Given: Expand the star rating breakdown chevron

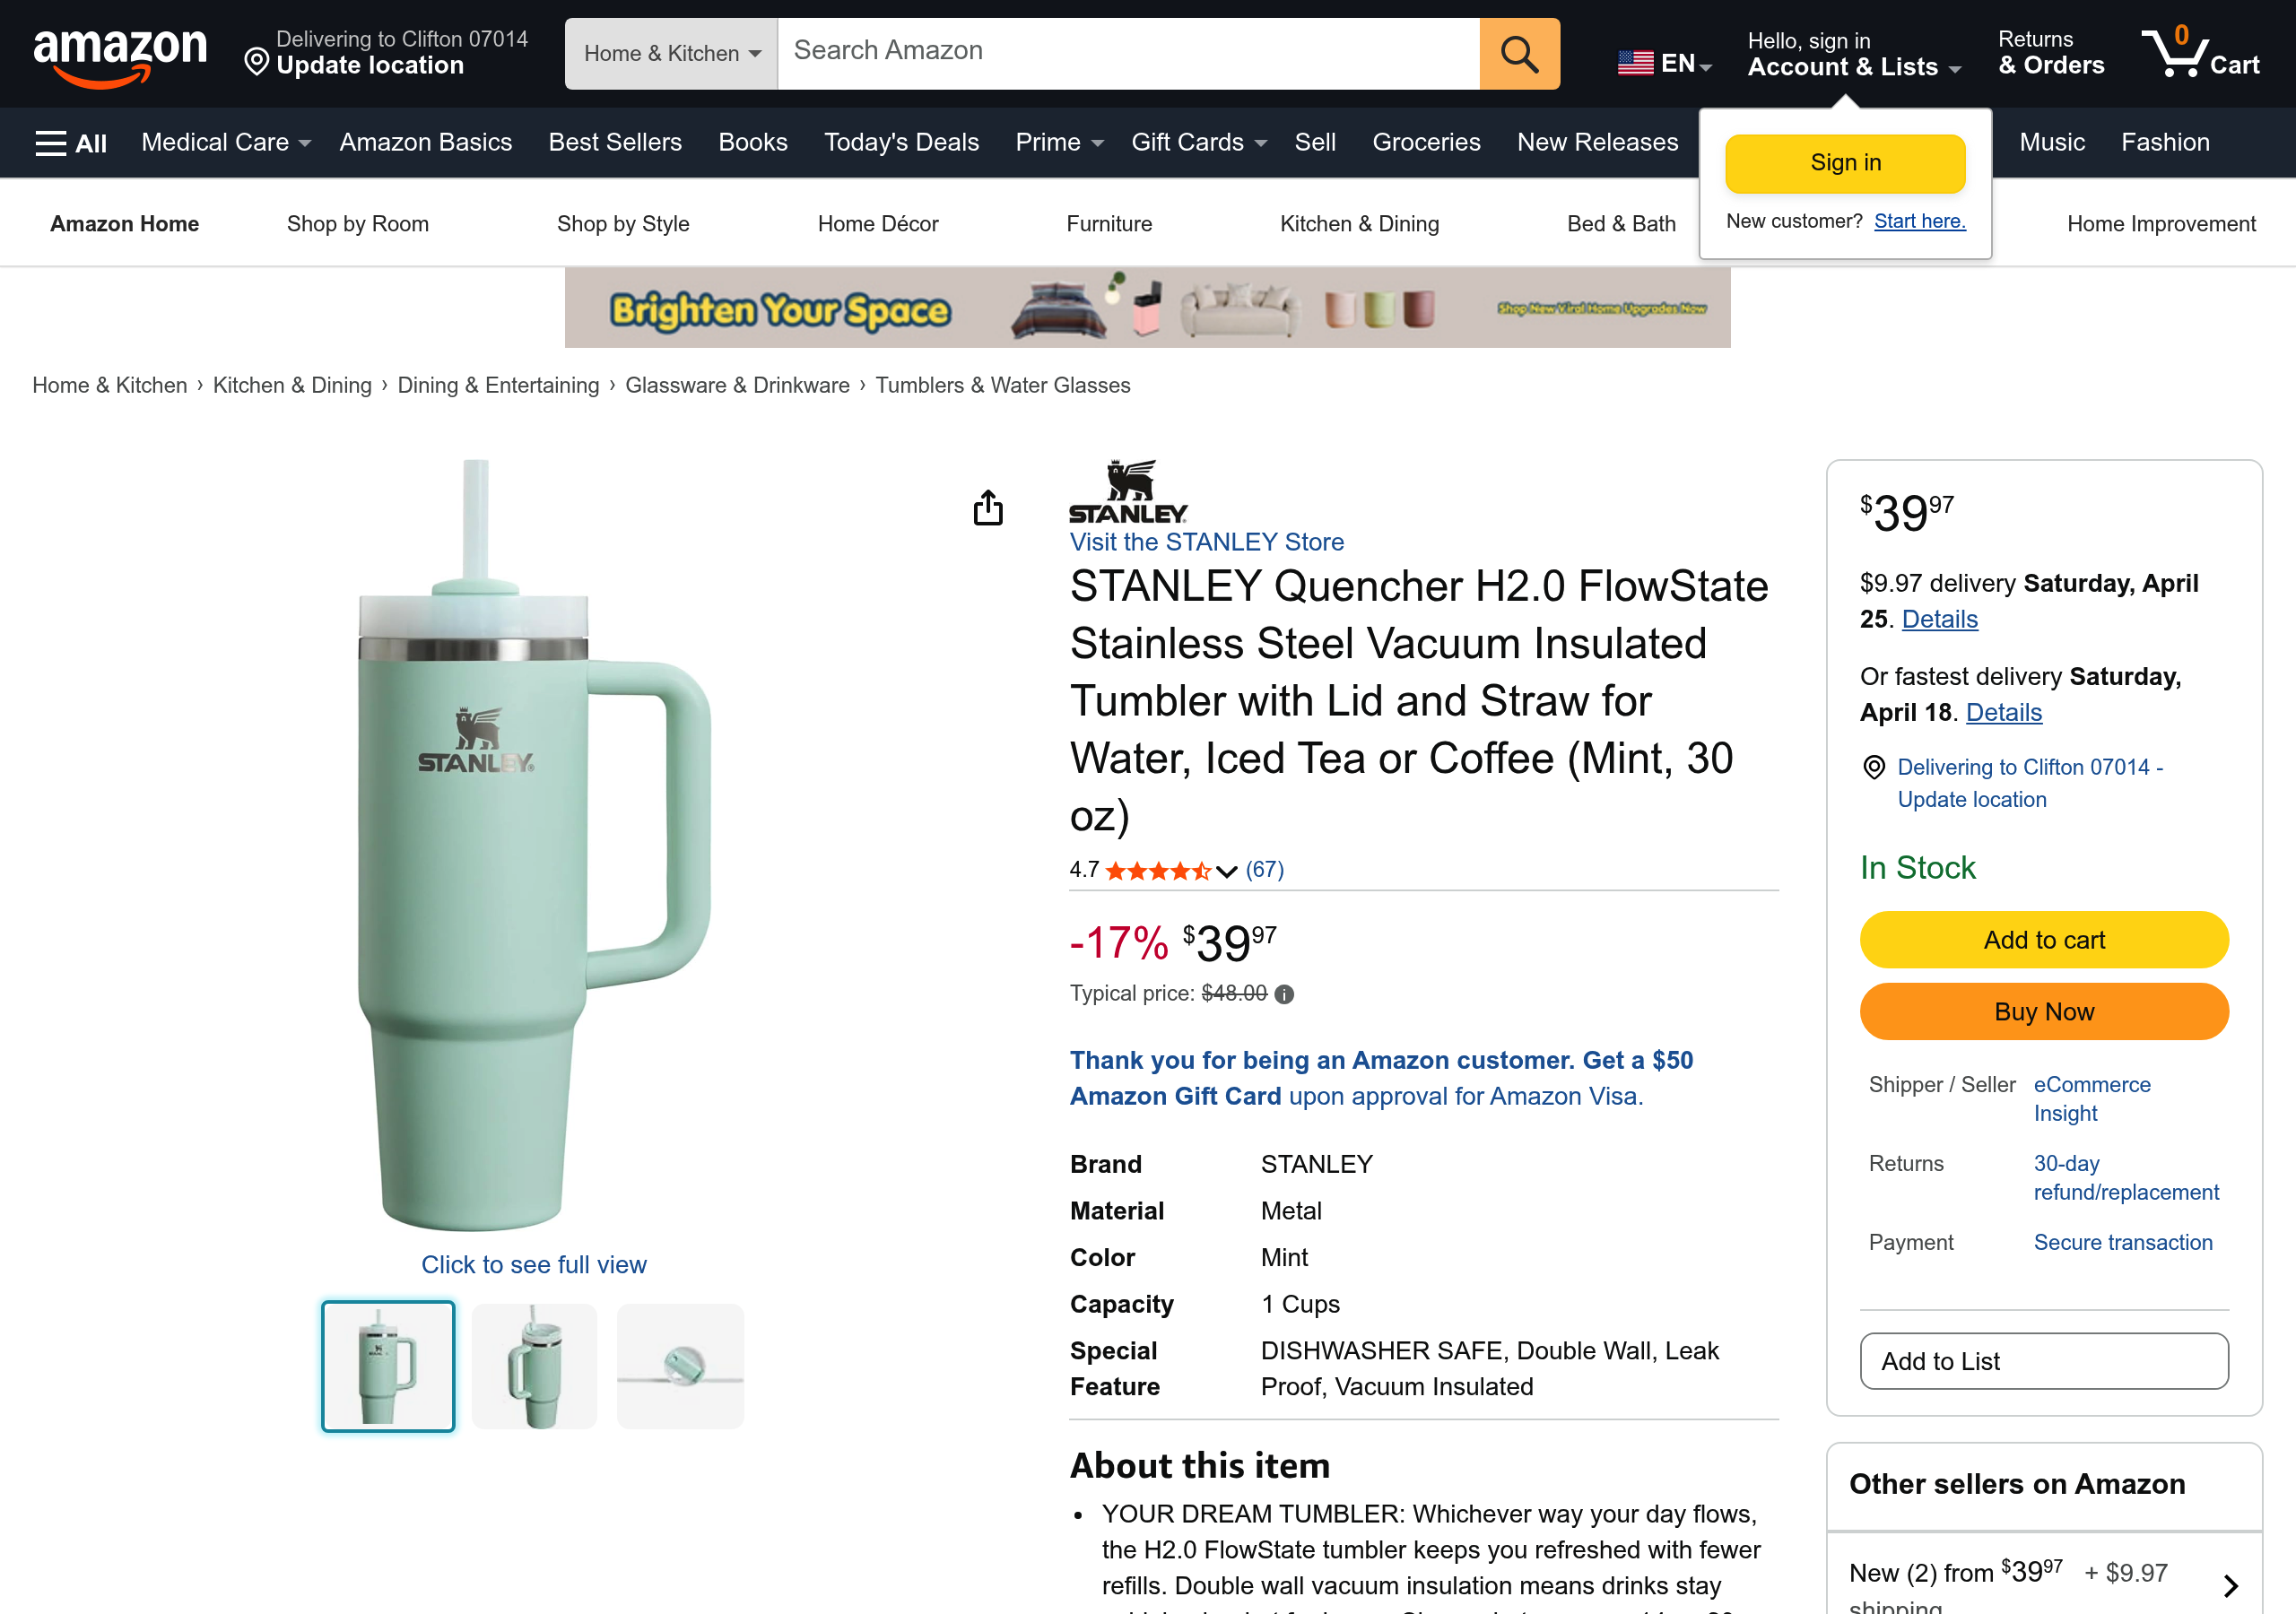Looking at the screenshot, I should [1226, 872].
